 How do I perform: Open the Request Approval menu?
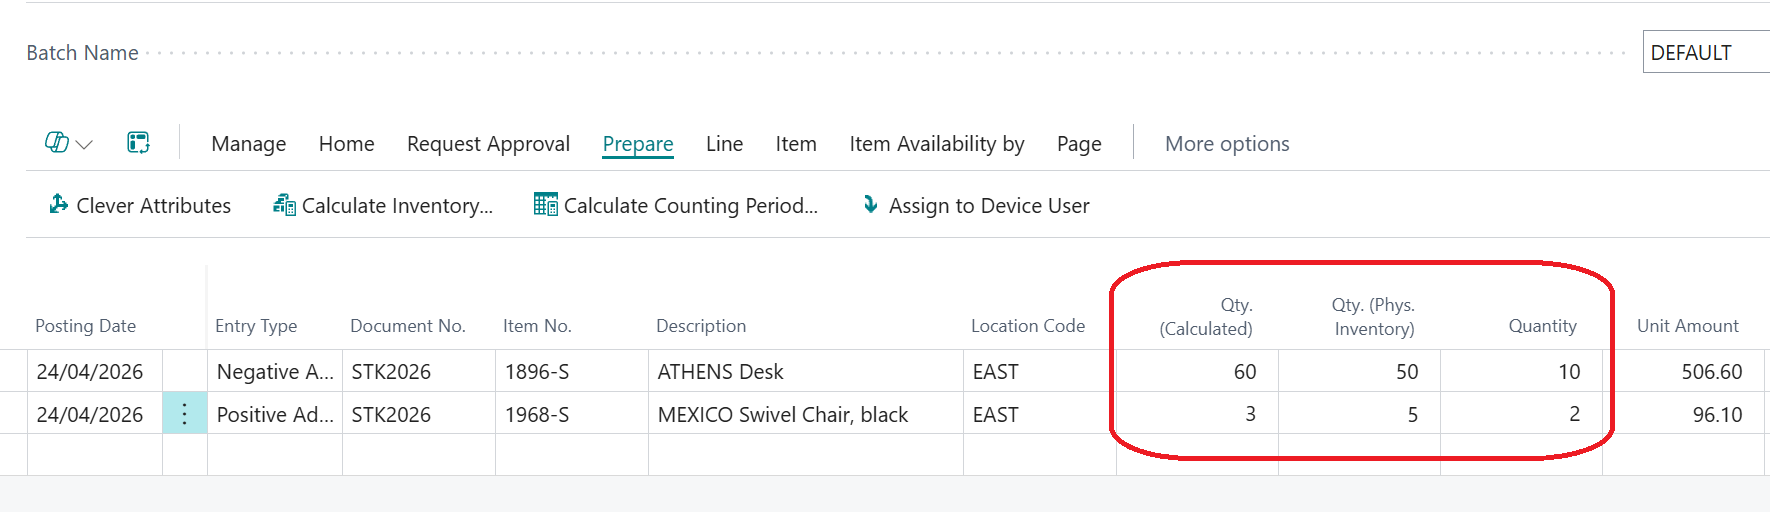click(x=488, y=144)
